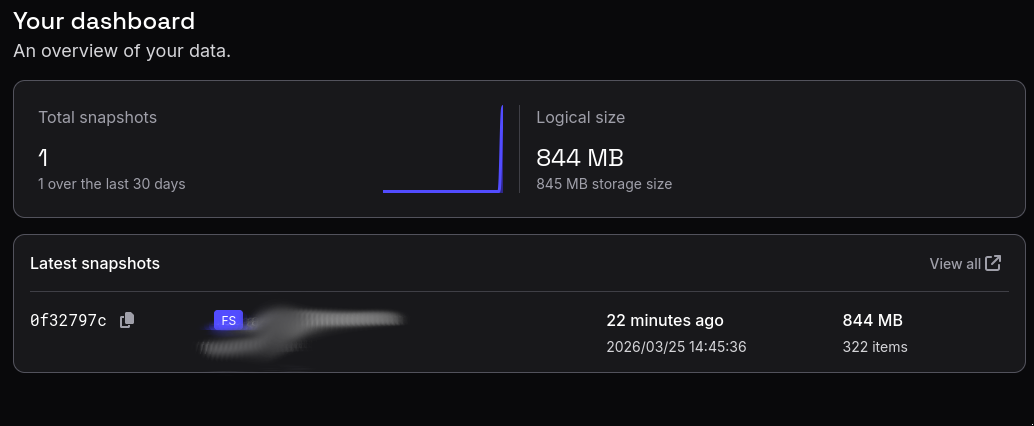Viewport: 1034px width, 426px height.
Task: Click the 'Latest snapshots' heading
Action: click(x=95, y=263)
